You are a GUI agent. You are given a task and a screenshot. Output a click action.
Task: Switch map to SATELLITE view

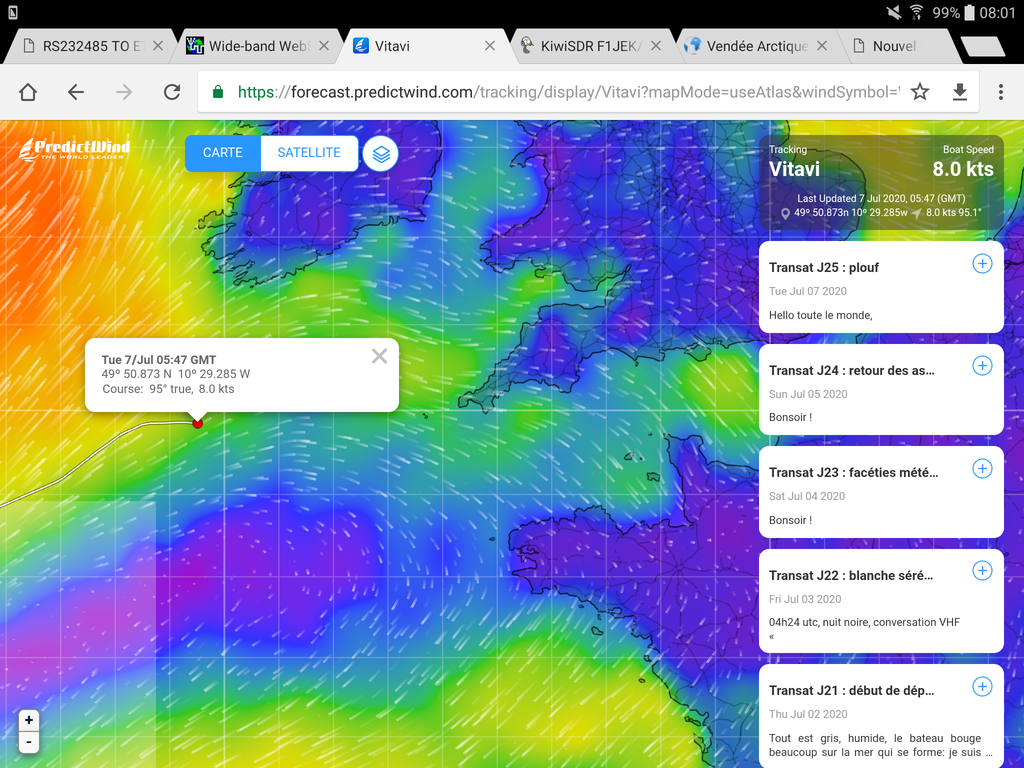point(309,153)
